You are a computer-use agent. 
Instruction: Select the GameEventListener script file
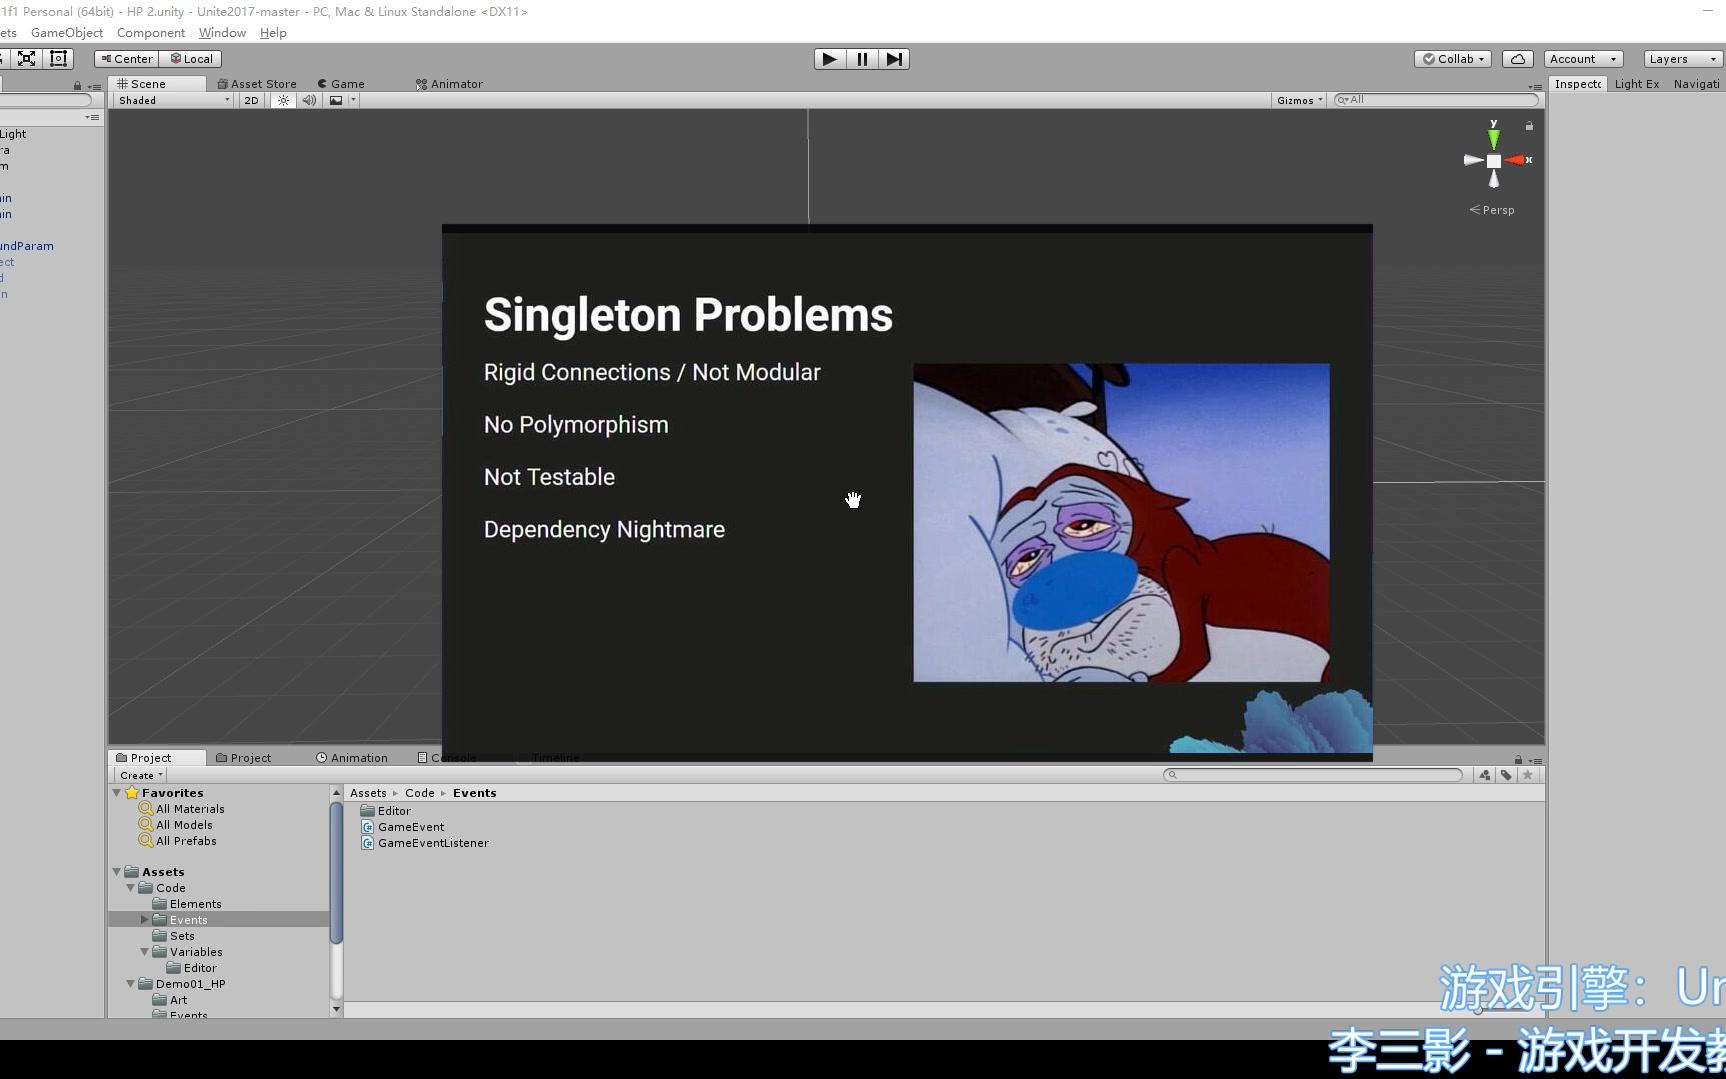(x=425, y=843)
